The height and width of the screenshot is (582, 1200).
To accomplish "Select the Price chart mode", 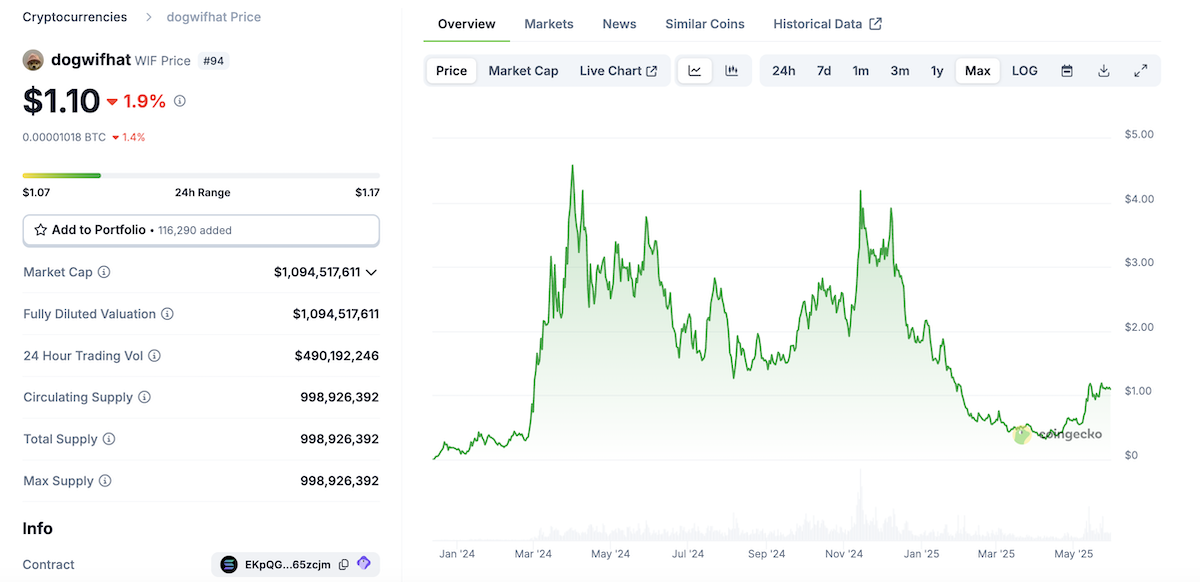I will pos(451,71).
